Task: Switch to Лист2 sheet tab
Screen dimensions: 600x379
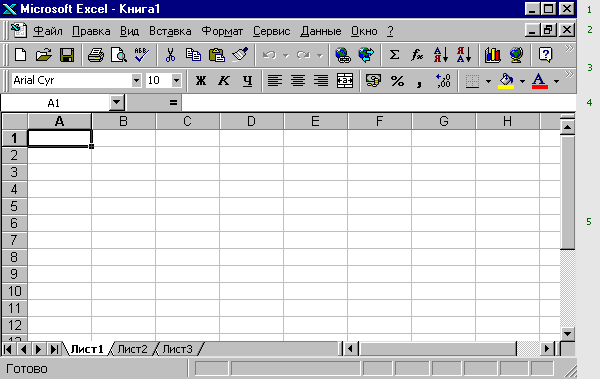Action: tap(132, 349)
